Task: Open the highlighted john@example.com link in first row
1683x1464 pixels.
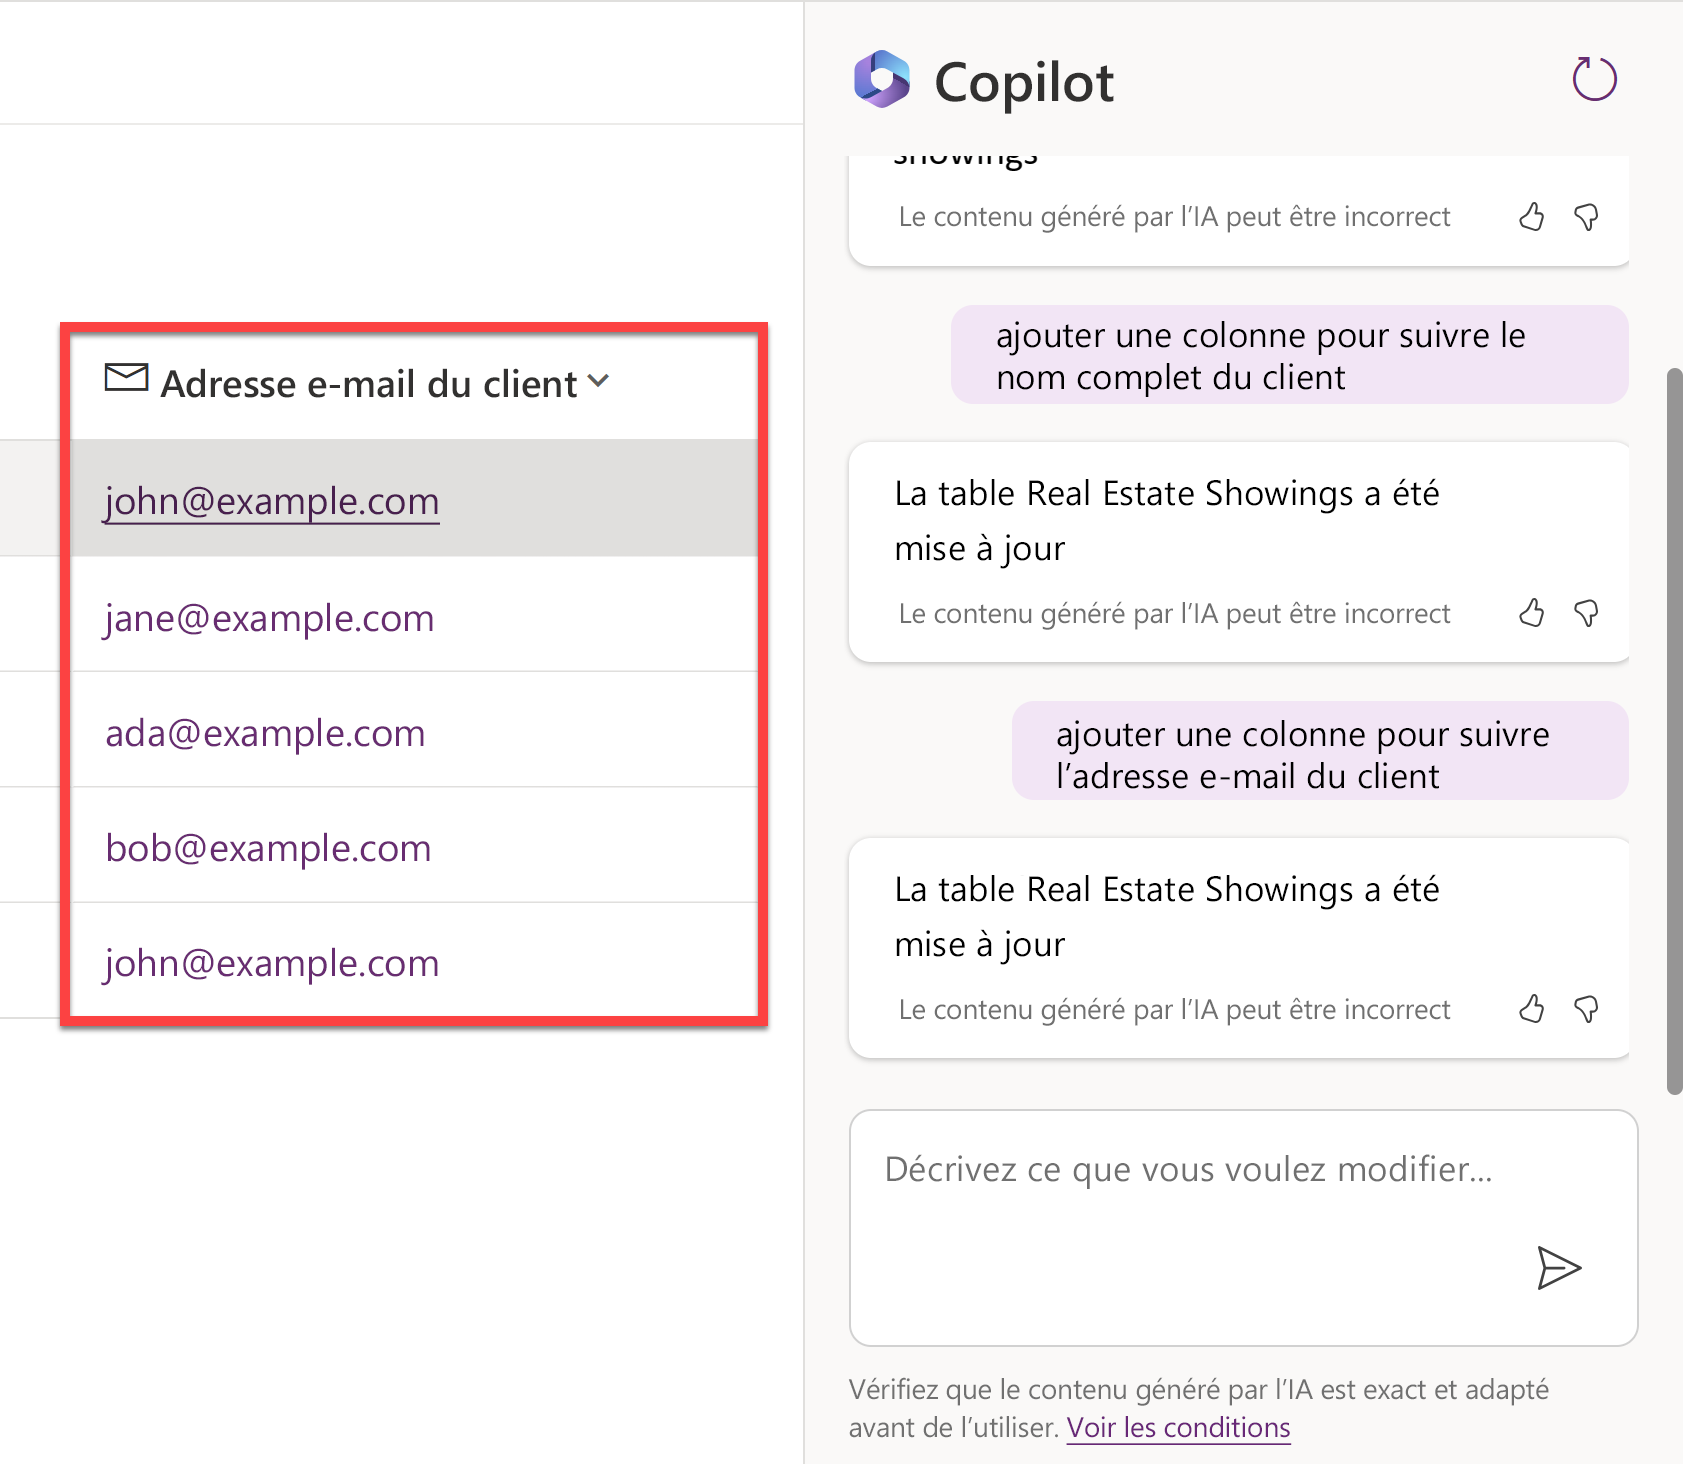Action: [272, 501]
